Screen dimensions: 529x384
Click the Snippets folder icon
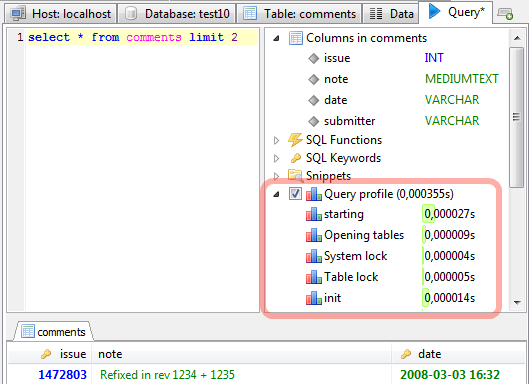coord(296,175)
